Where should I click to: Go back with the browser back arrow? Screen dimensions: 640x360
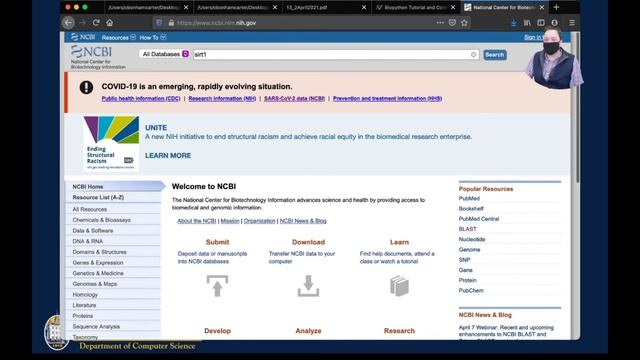point(69,23)
